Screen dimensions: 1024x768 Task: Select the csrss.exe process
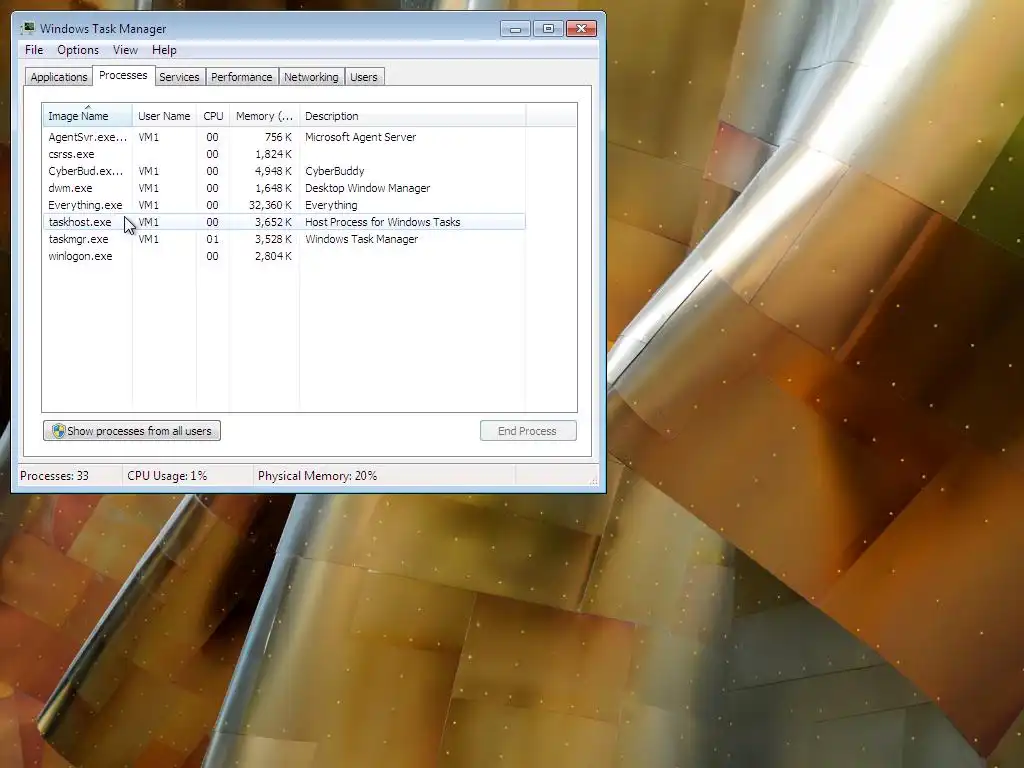pyautogui.click(x=284, y=154)
